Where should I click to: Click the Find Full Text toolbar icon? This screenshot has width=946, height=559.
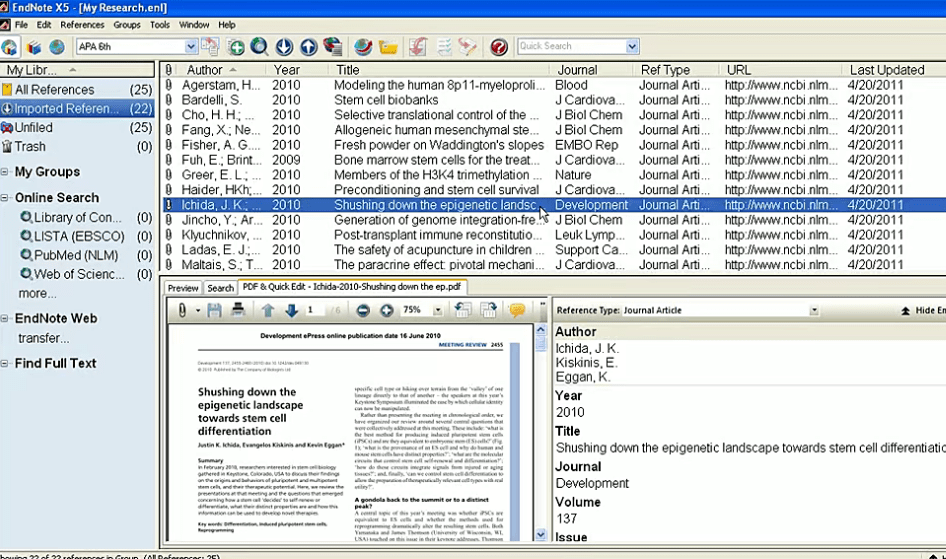coord(332,46)
